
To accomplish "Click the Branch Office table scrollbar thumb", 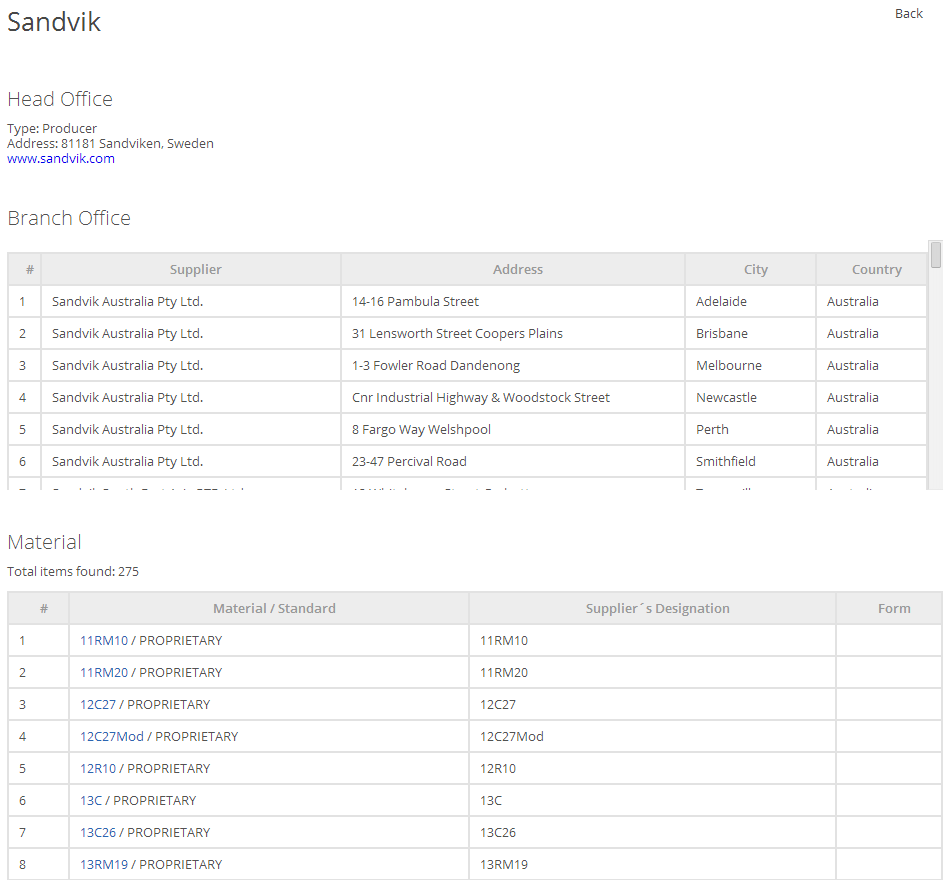I will [936, 254].
